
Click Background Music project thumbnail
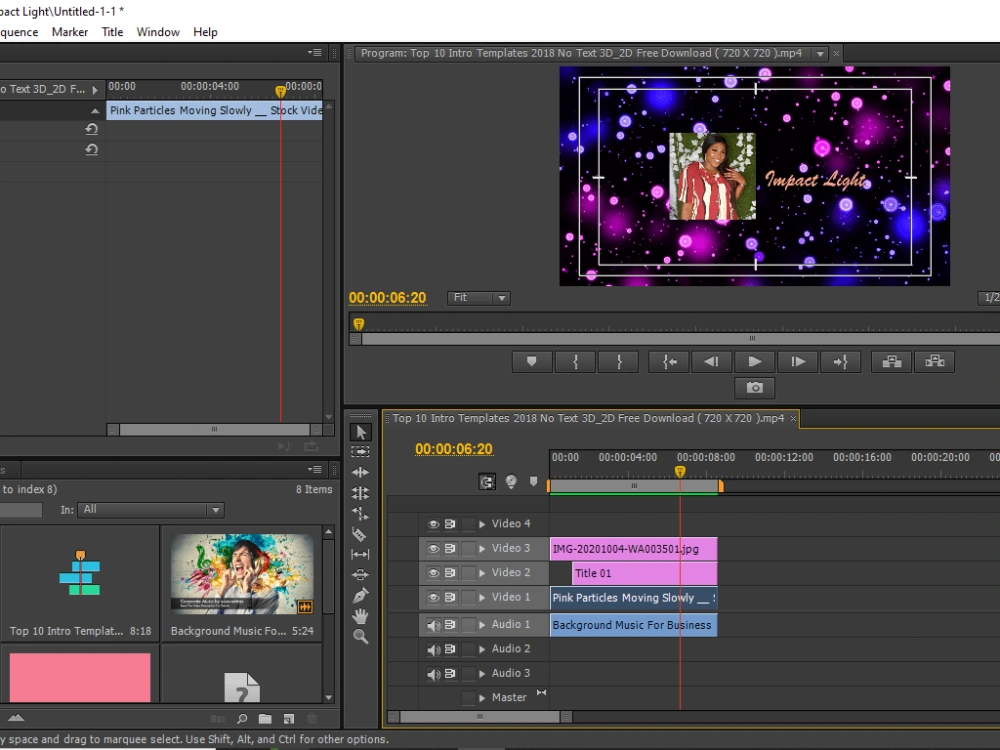242,574
